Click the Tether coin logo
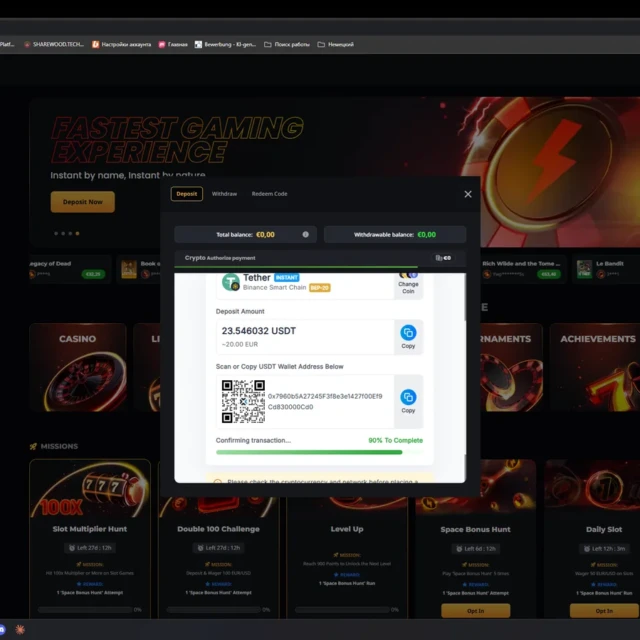The height and width of the screenshot is (640, 640). (231, 282)
